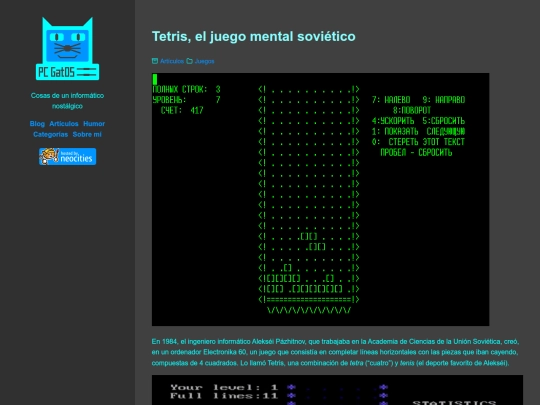
Task: Click the folder icon beside Juegos
Action: click(x=189, y=61)
